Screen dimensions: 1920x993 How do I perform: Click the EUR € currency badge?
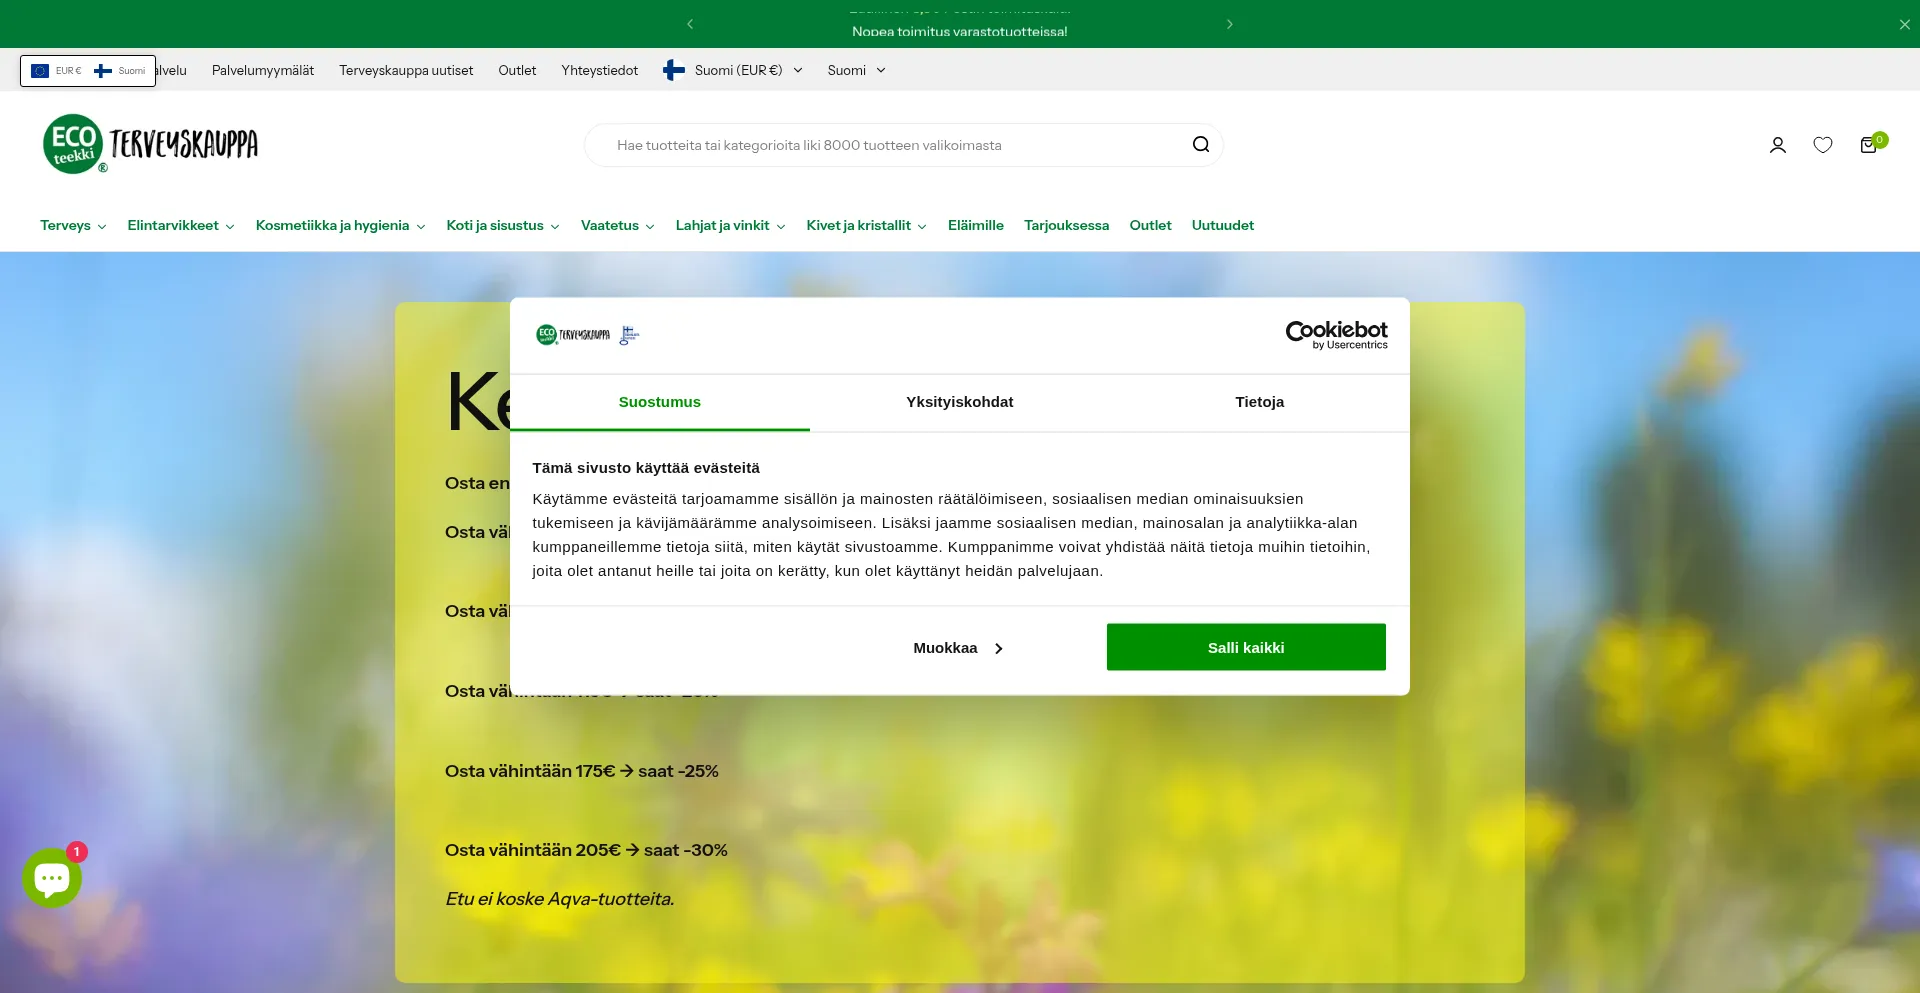tap(57, 71)
